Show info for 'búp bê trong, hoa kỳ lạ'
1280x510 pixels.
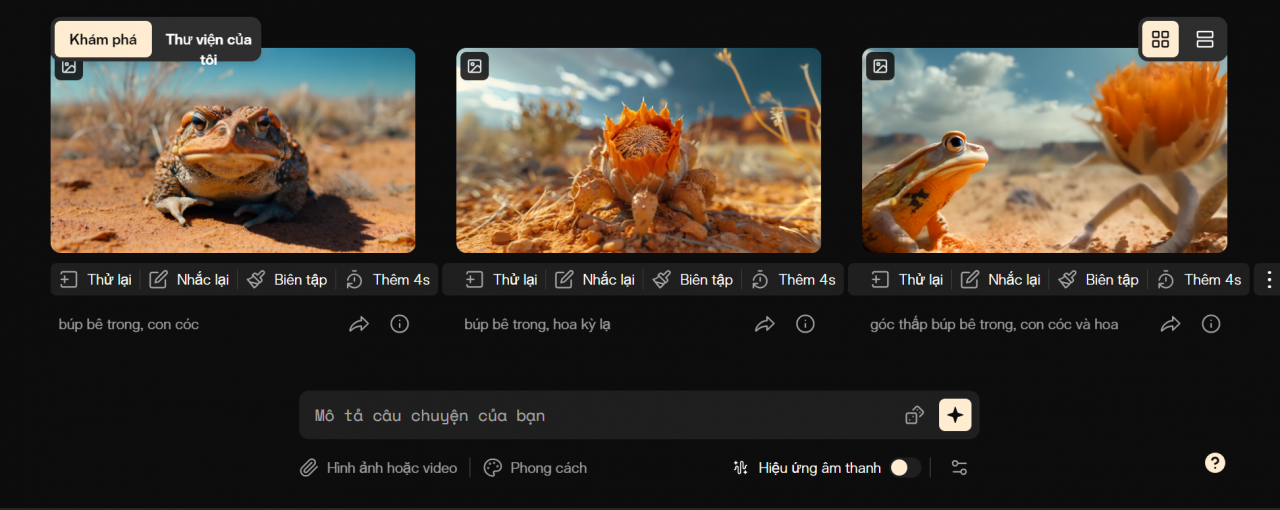[x=805, y=324]
